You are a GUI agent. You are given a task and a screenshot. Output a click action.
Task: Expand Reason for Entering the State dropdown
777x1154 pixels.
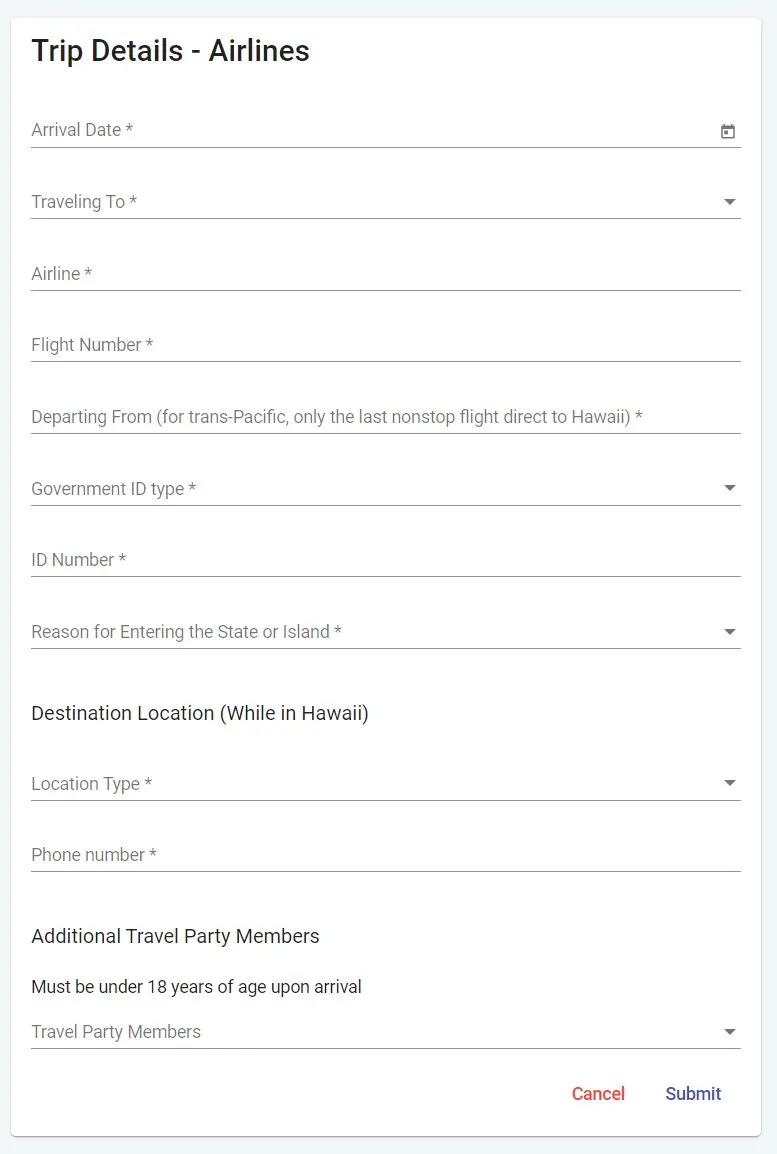pyautogui.click(x=370, y=632)
